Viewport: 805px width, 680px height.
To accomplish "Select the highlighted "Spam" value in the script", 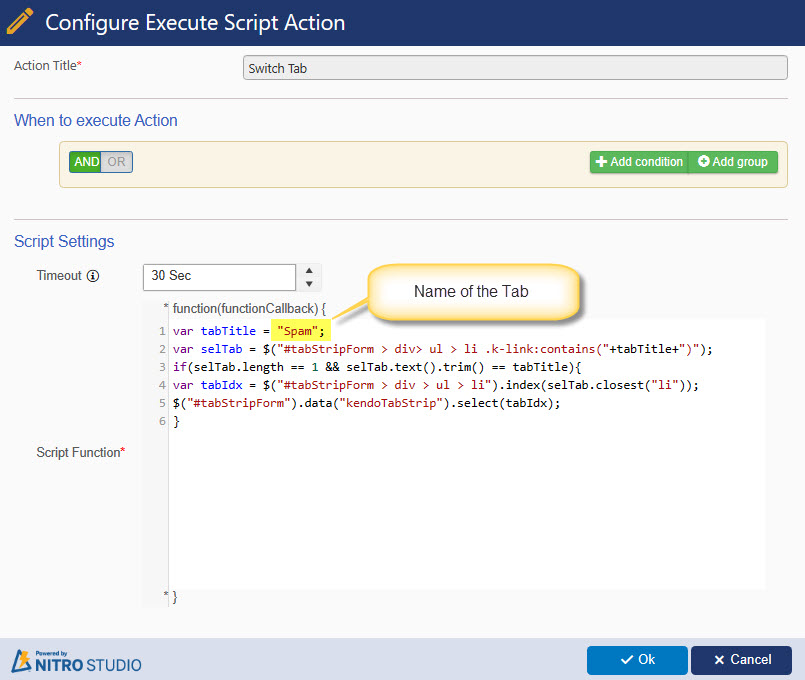I will click(x=299, y=329).
